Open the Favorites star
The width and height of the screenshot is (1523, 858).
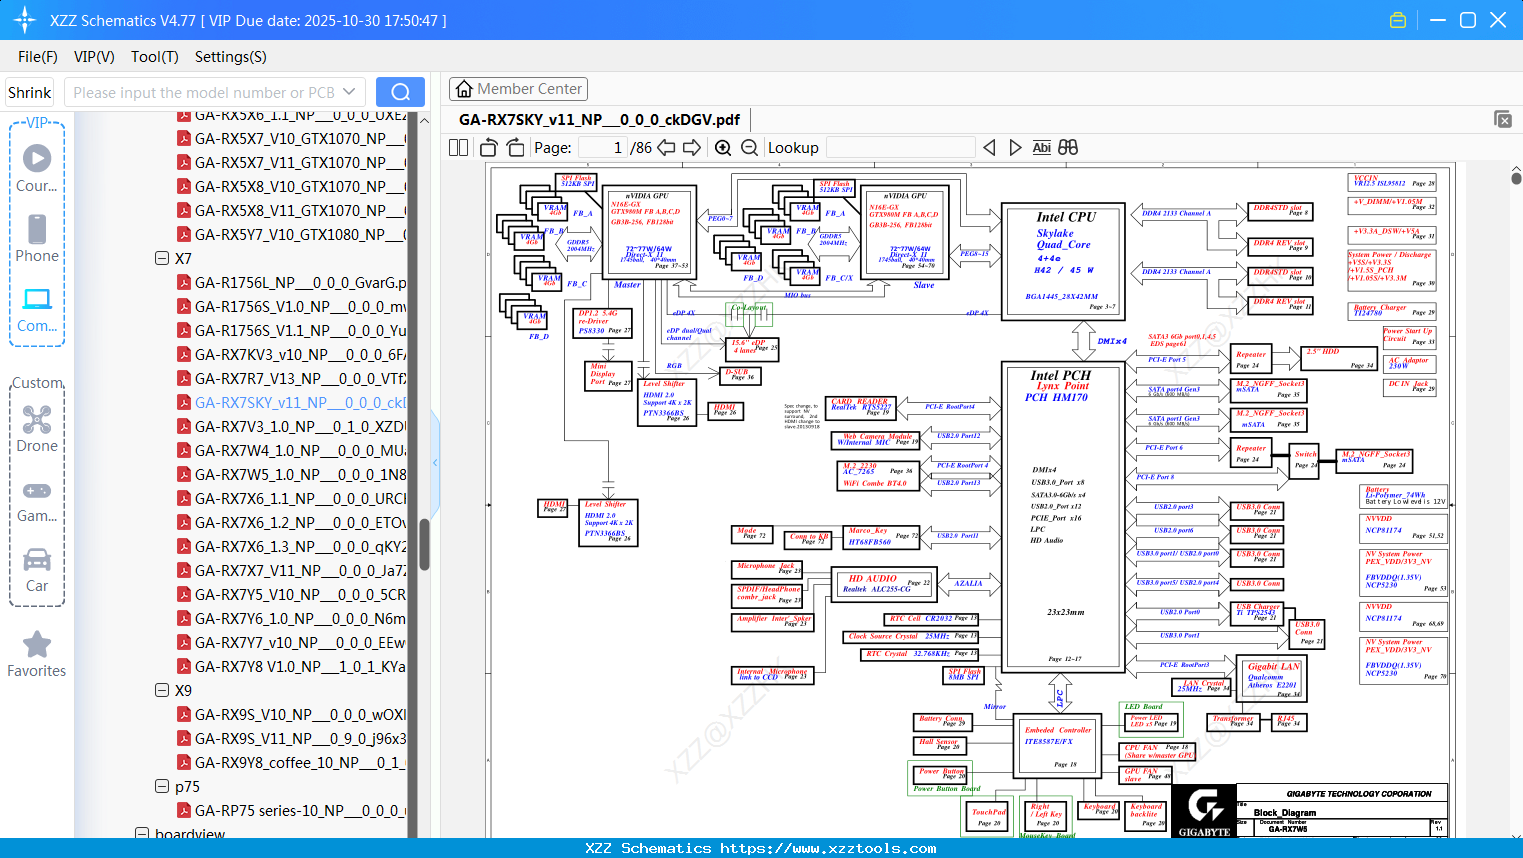[37, 654]
